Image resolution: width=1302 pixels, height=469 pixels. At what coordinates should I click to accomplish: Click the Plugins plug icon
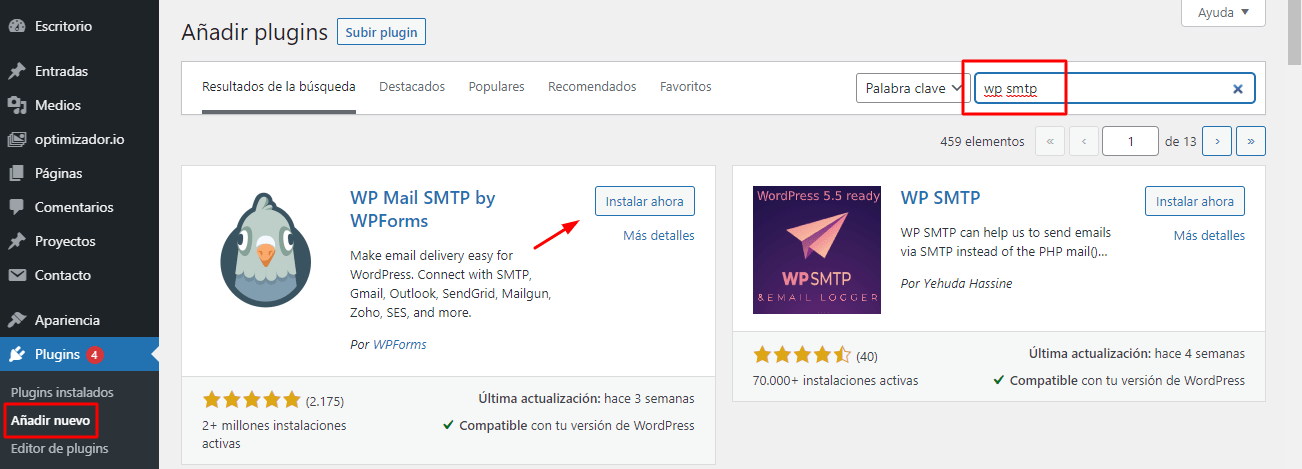[16, 354]
